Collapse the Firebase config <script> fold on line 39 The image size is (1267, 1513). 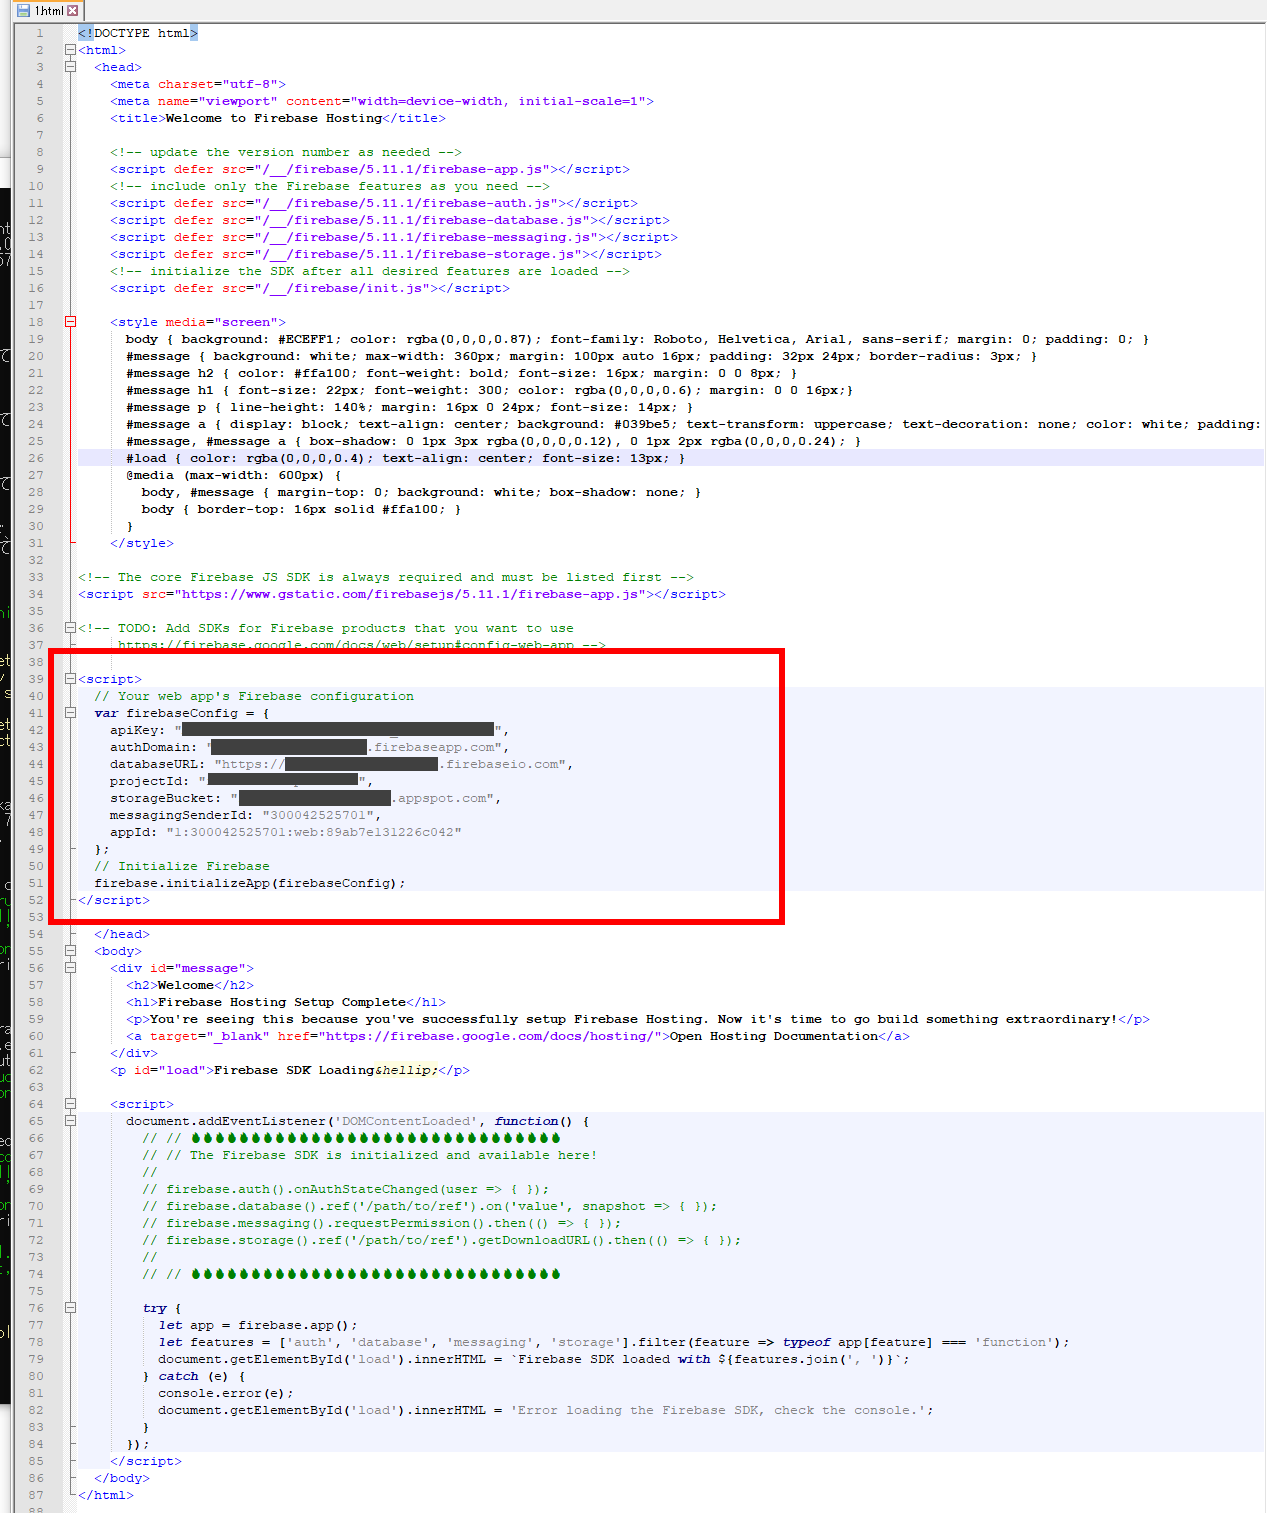[x=70, y=679]
